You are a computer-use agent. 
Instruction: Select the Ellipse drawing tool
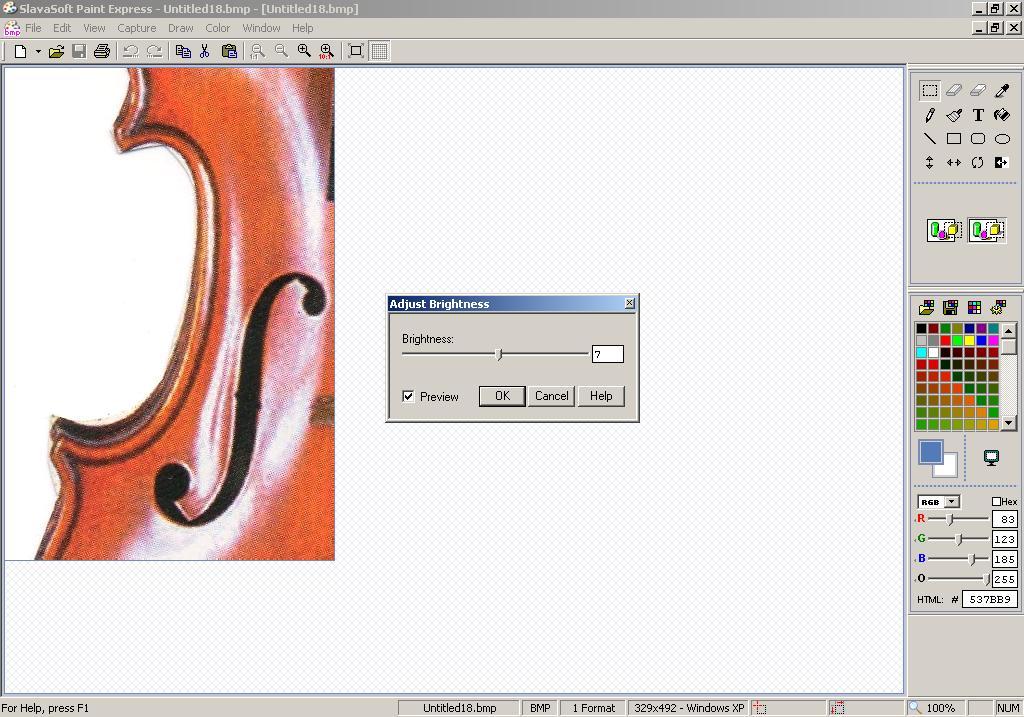point(1002,139)
